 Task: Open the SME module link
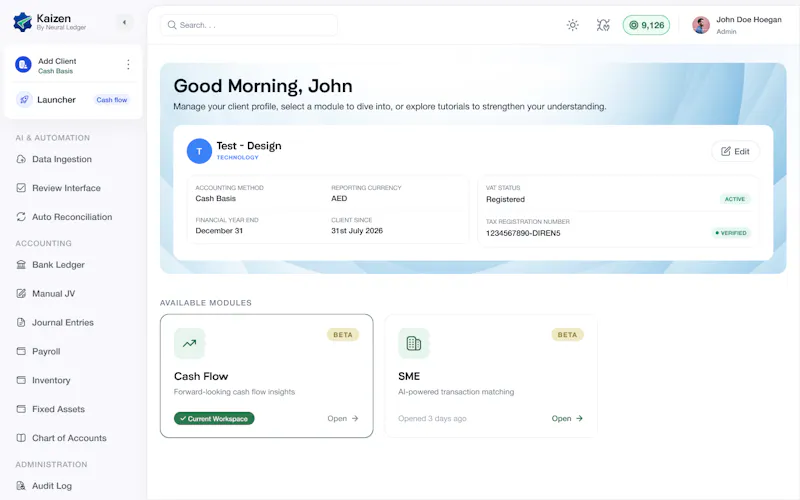coord(567,418)
